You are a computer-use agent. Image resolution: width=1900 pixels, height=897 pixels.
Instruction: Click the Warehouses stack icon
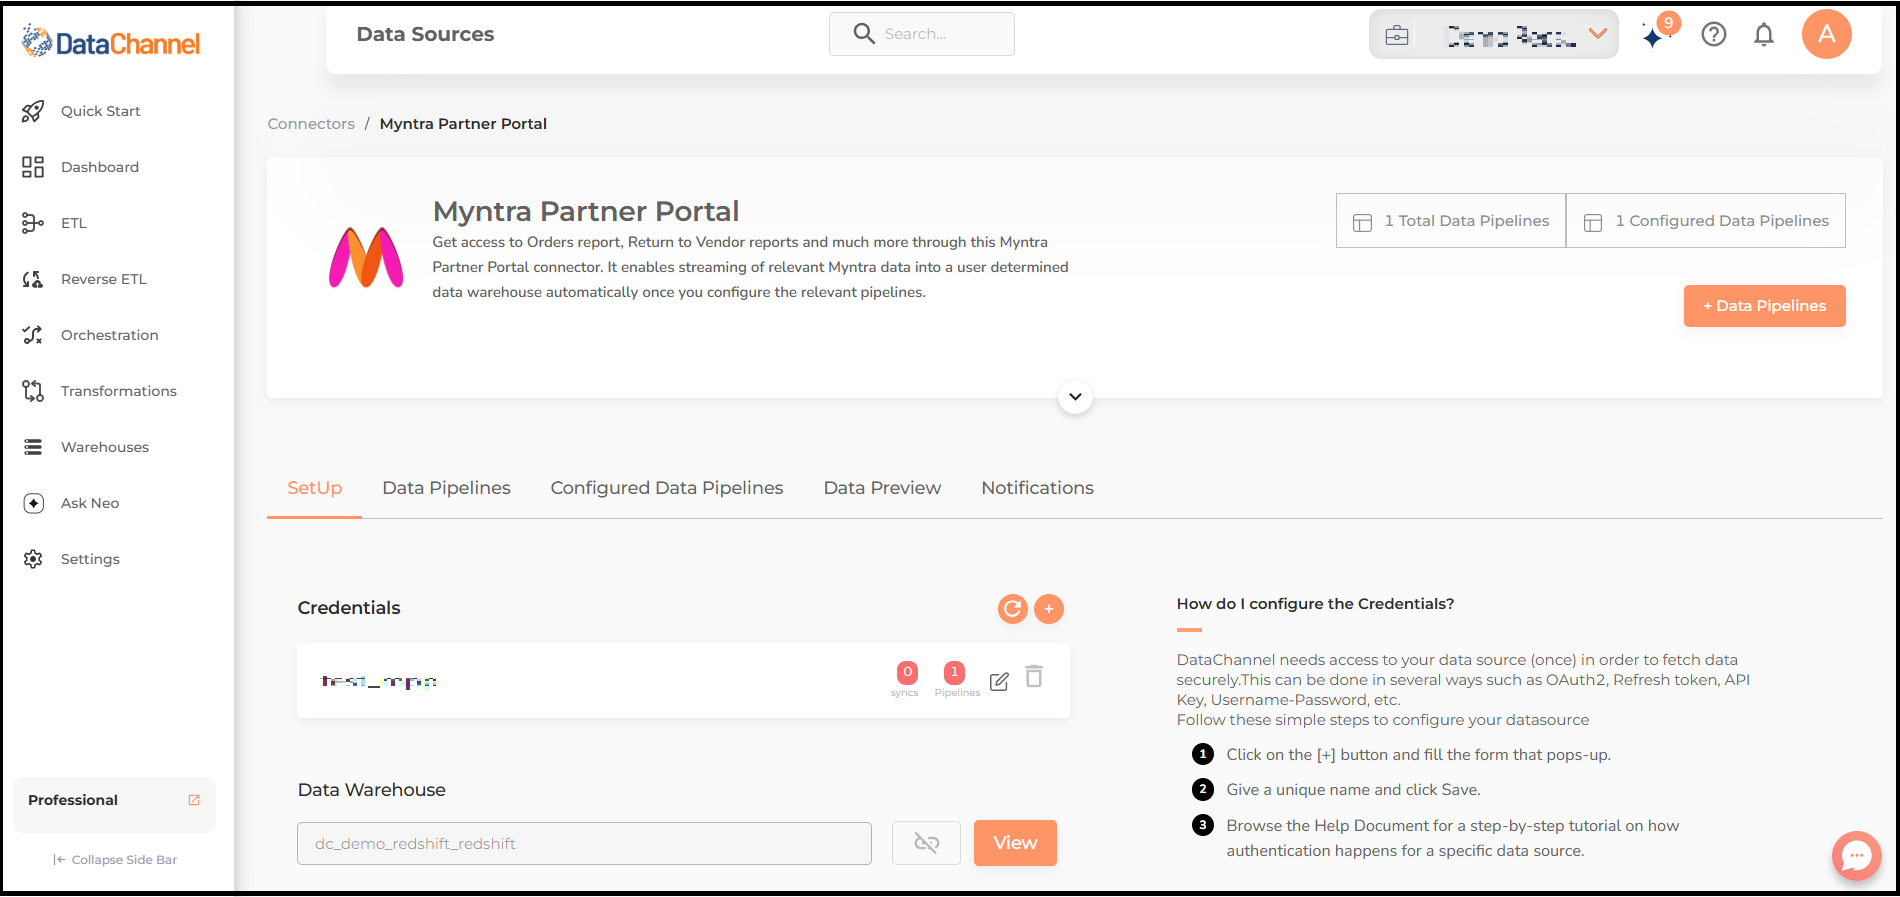click(33, 447)
